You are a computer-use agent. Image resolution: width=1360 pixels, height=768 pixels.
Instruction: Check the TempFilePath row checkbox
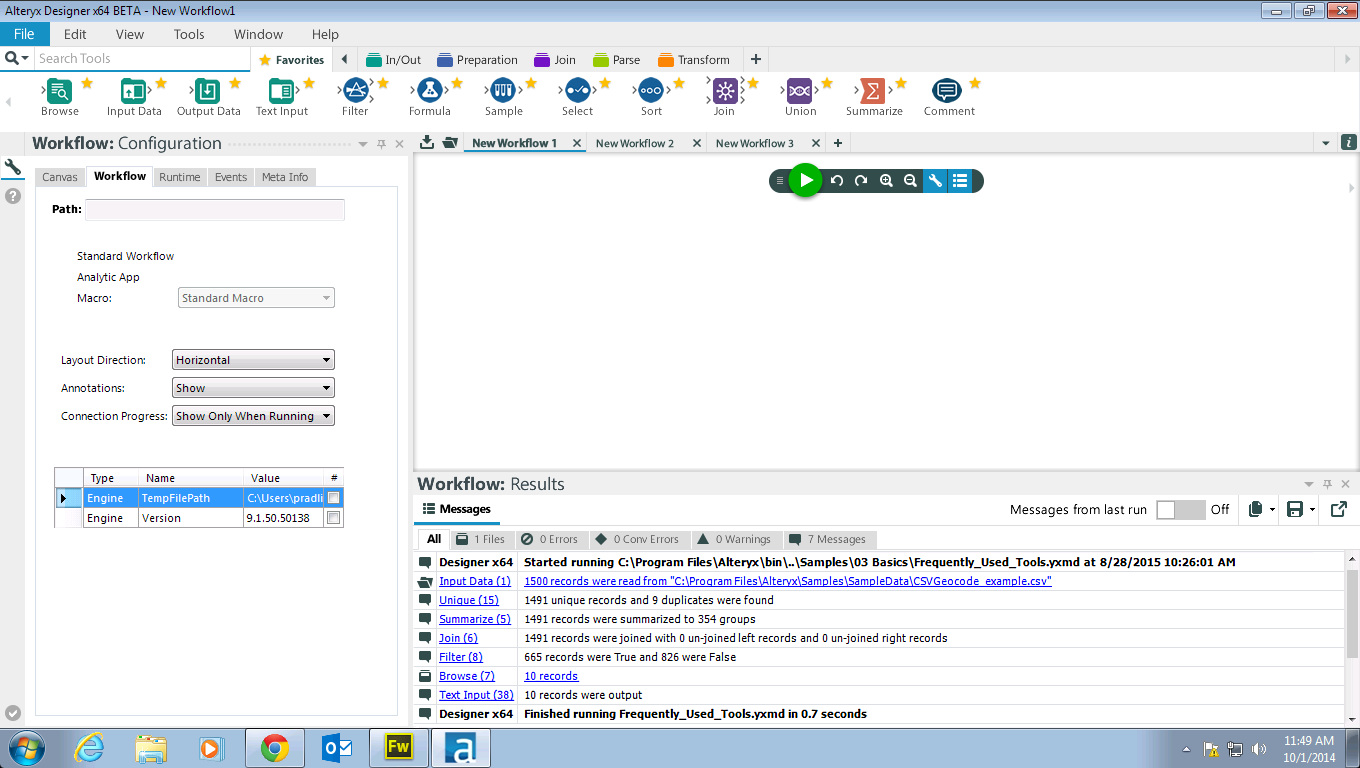[x=334, y=498]
